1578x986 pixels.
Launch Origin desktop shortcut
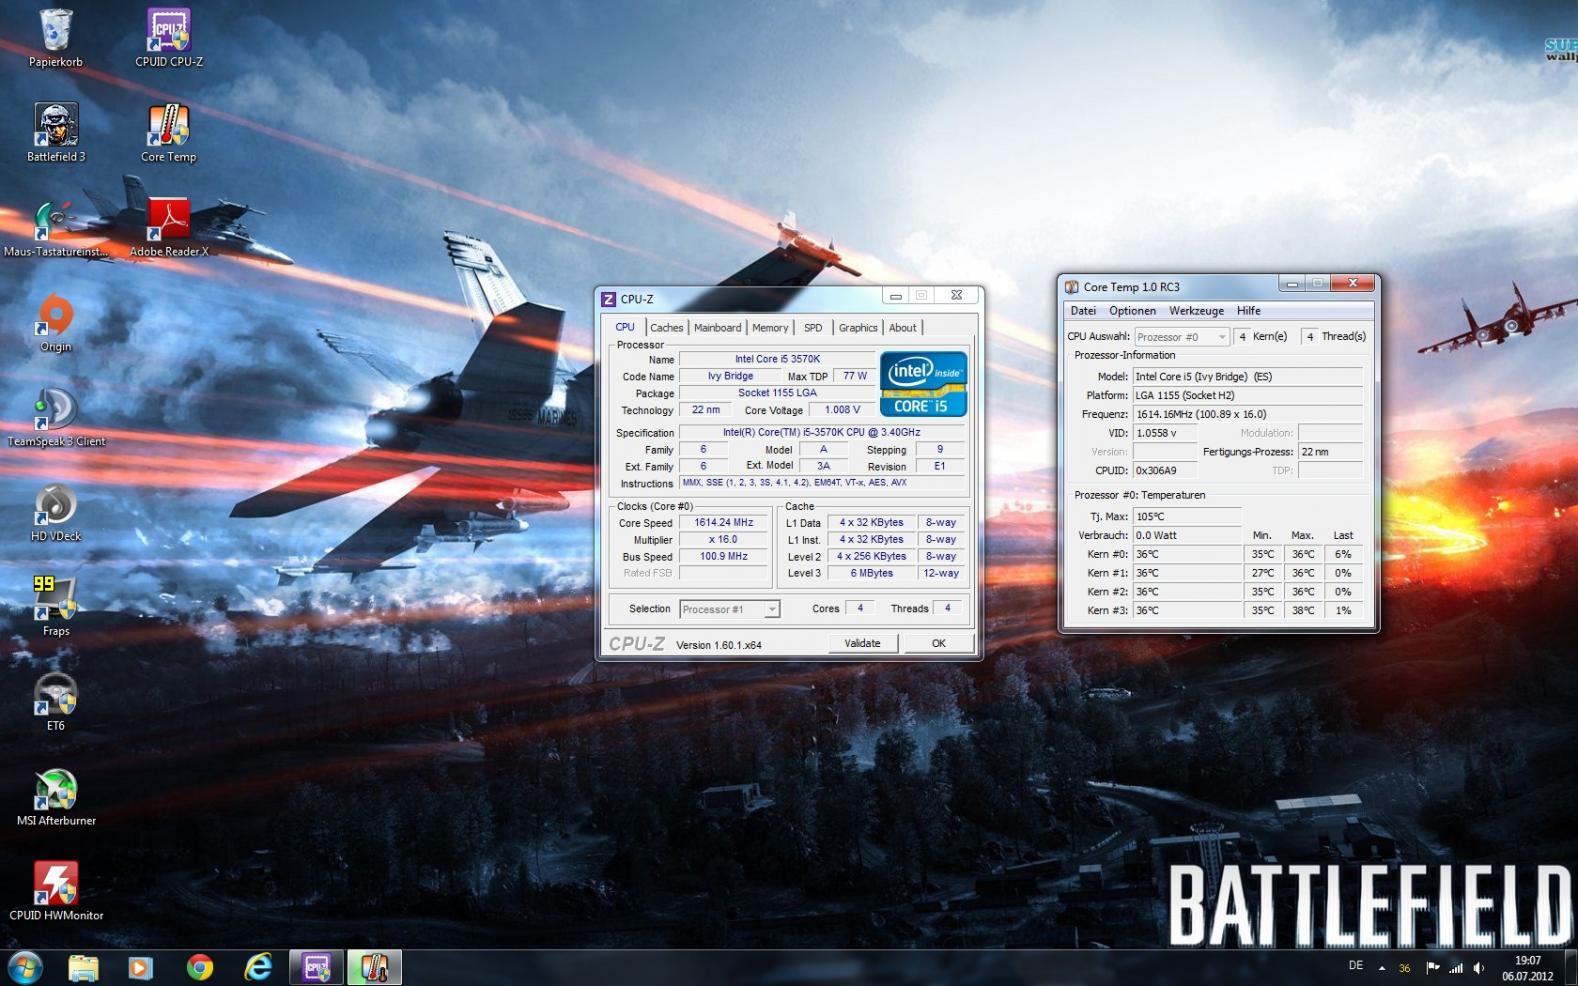click(56, 322)
